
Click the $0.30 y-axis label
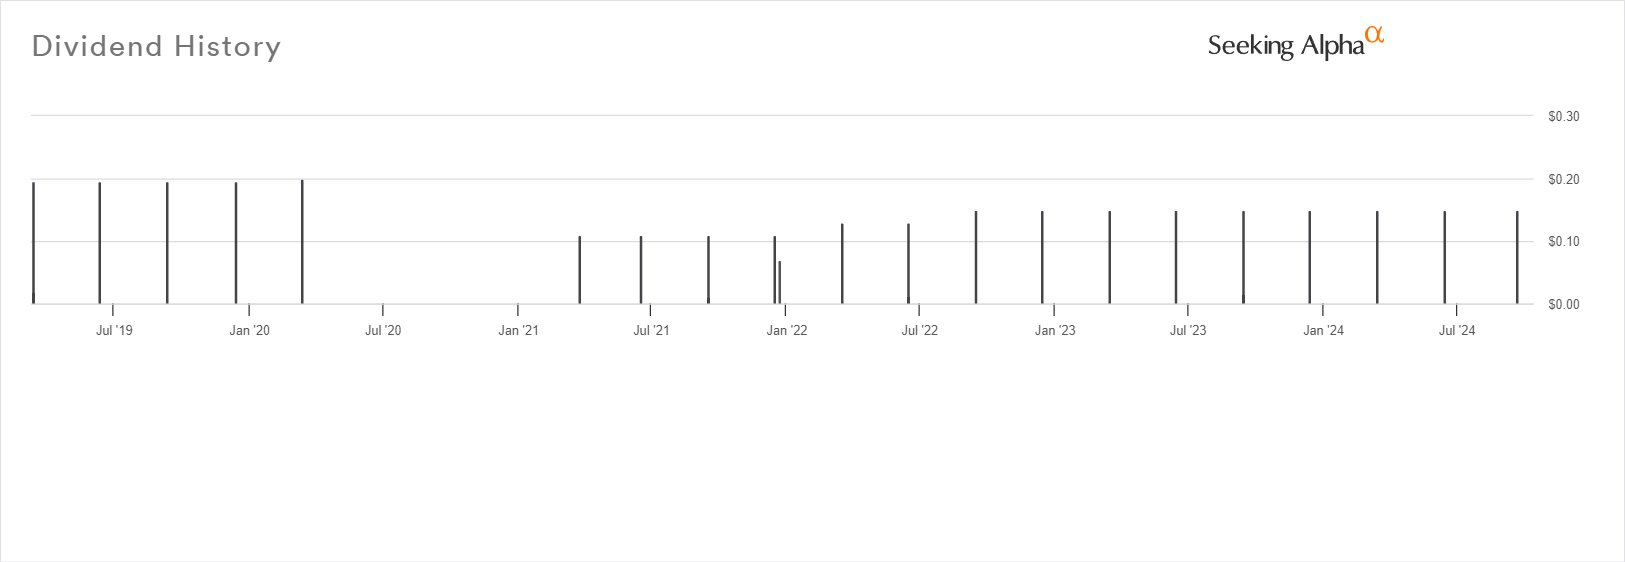point(1564,117)
